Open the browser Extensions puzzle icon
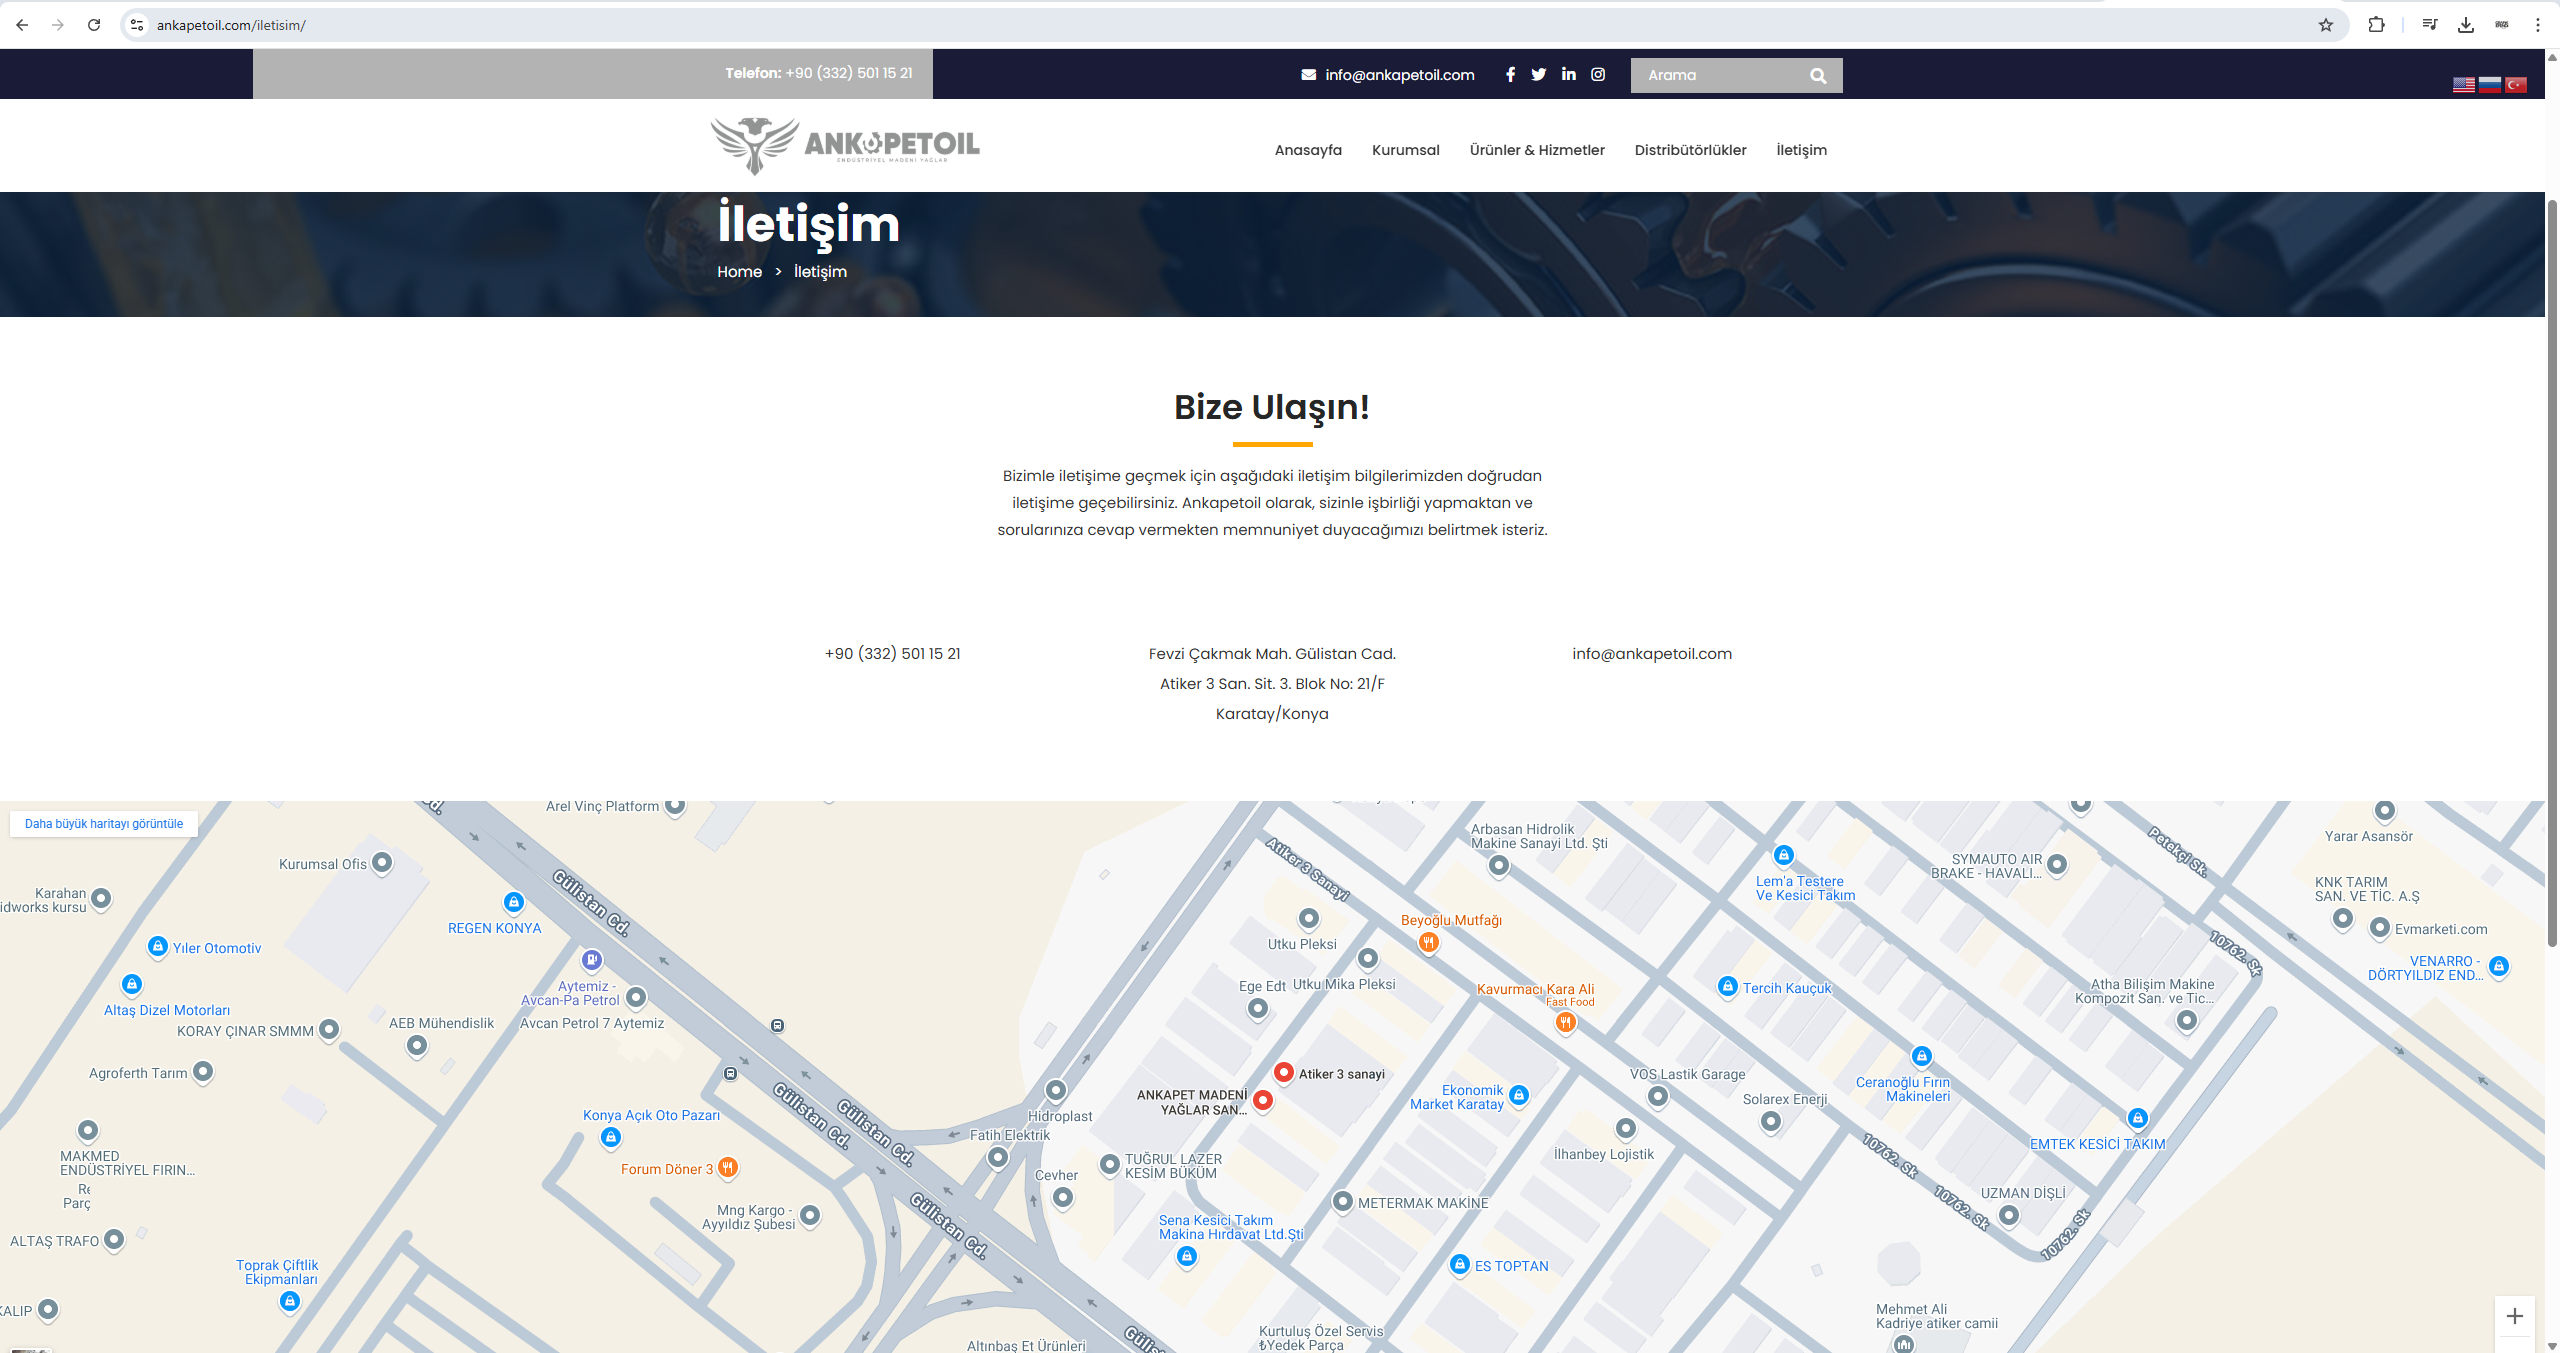This screenshot has height=1353, width=2560. click(2377, 25)
